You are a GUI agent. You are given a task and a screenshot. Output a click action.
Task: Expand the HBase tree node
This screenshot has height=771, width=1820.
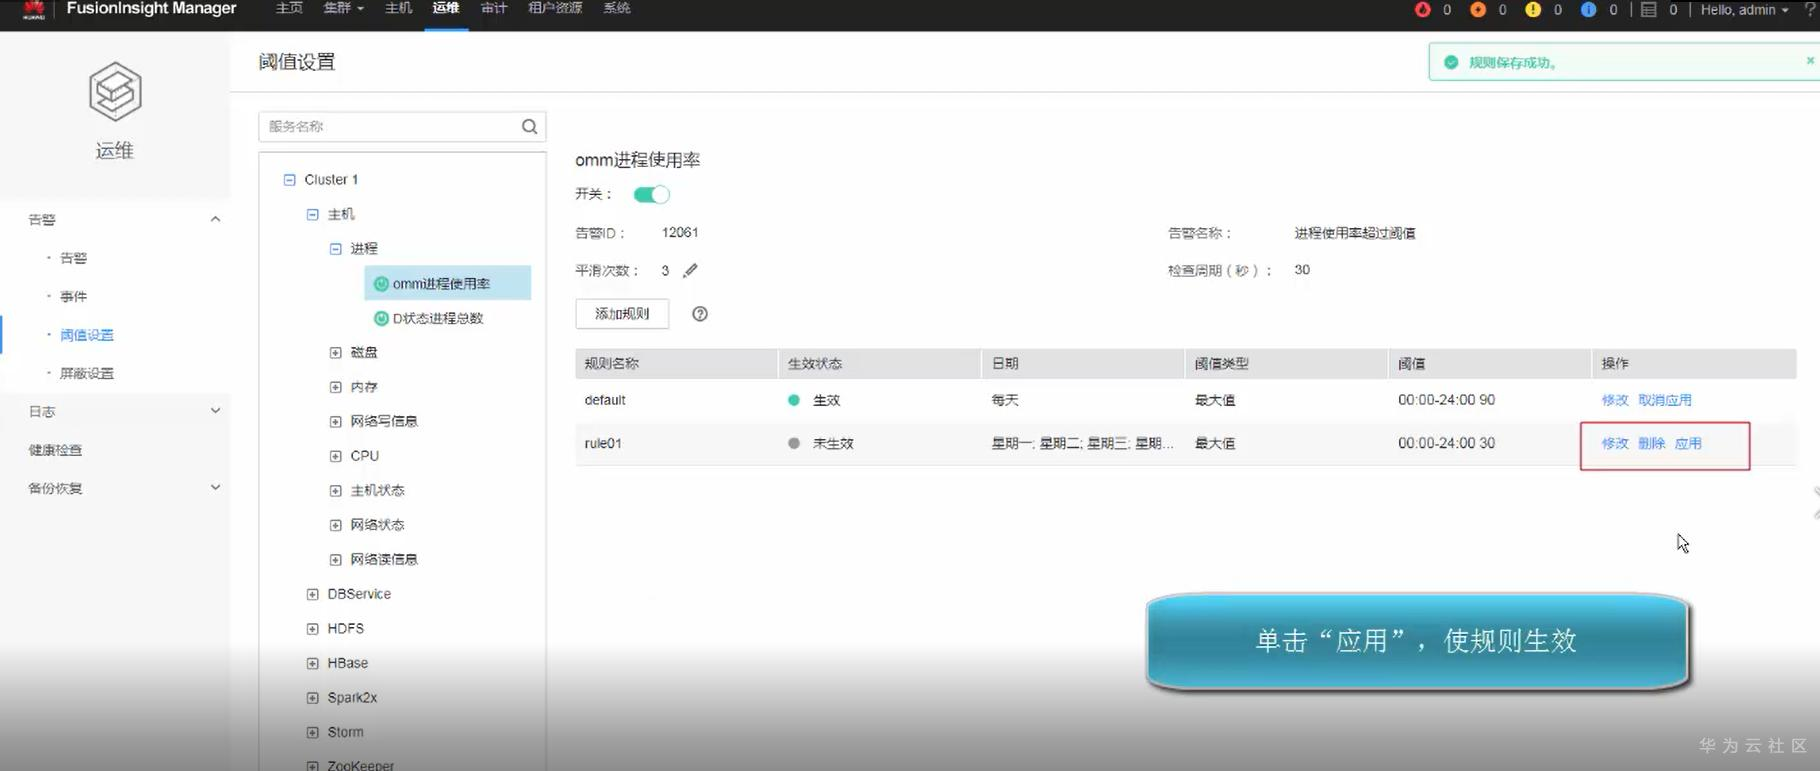click(x=313, y=663)
